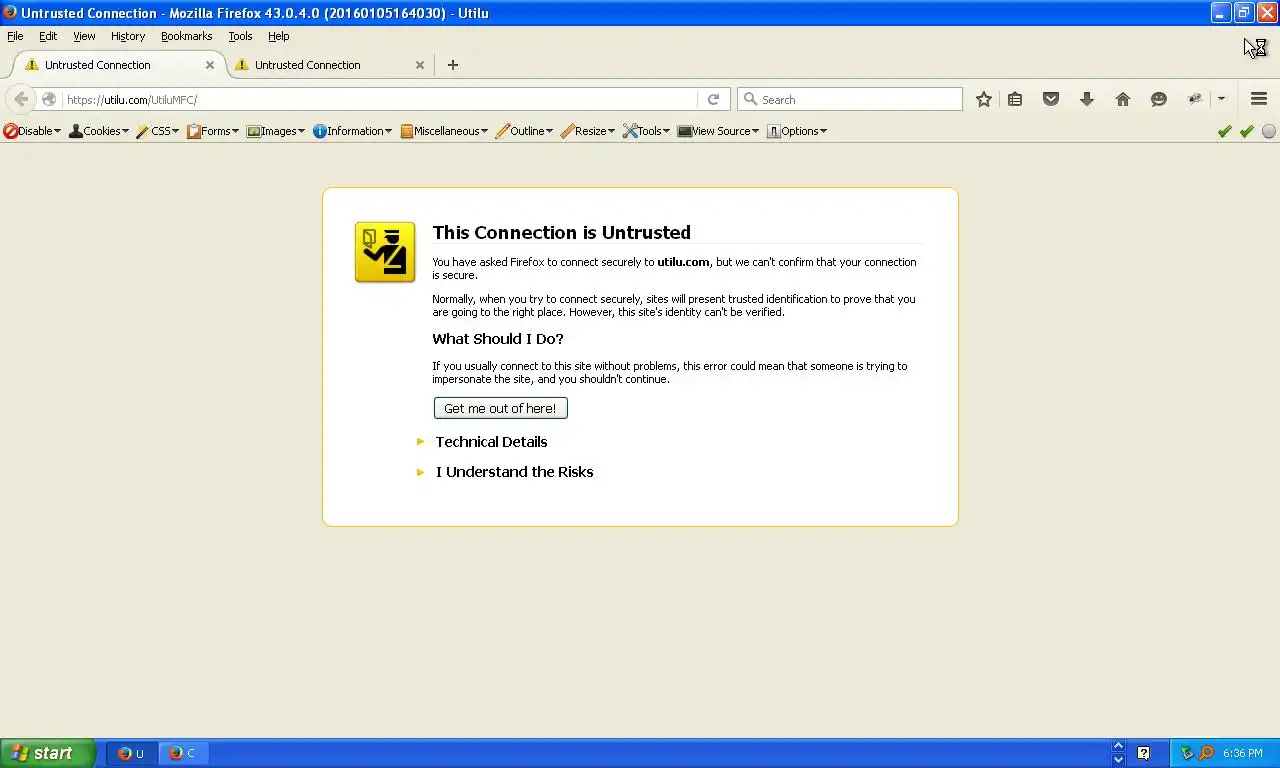The width and height of the screenshot is (1280, 768).
Task: Open the Edit menu
Action: click(x=48, y=36)
